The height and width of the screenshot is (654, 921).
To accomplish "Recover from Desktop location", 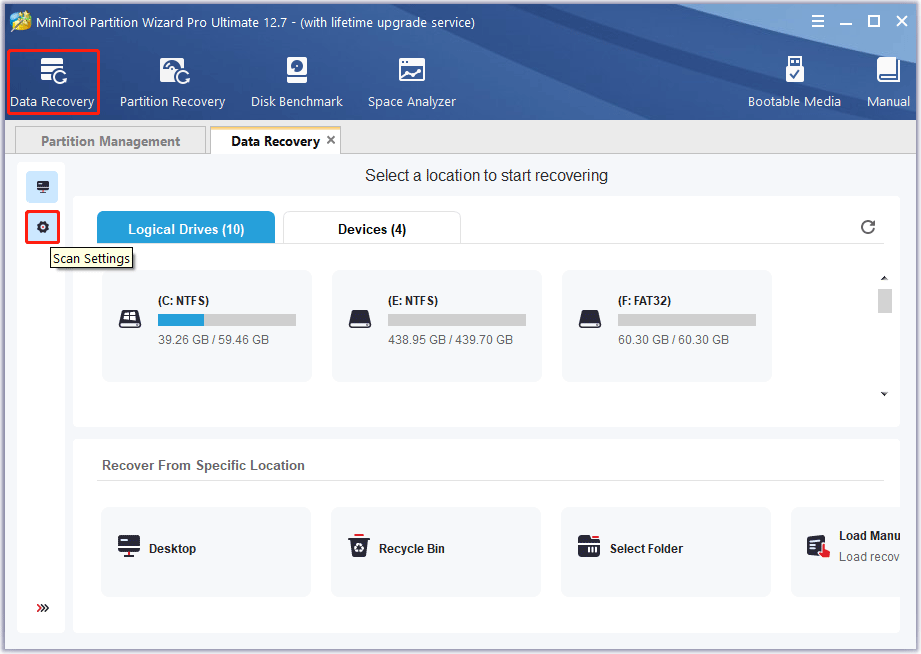I will [206, 552].
